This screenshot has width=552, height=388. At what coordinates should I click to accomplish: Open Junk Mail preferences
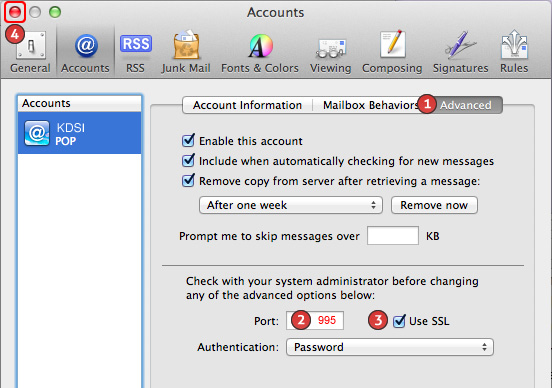(x=186, y=52)
